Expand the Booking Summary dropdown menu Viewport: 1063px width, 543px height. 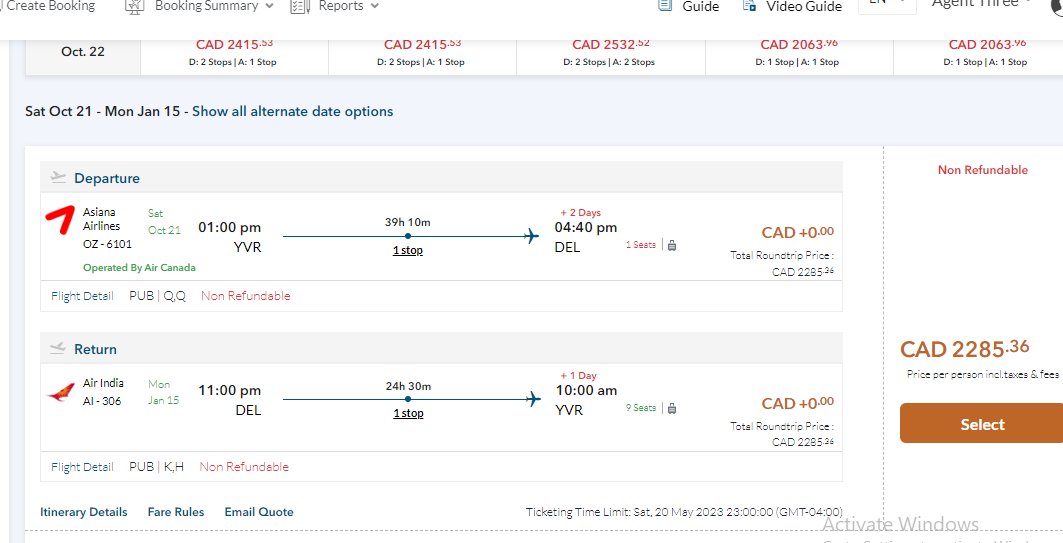coord(269,6)
